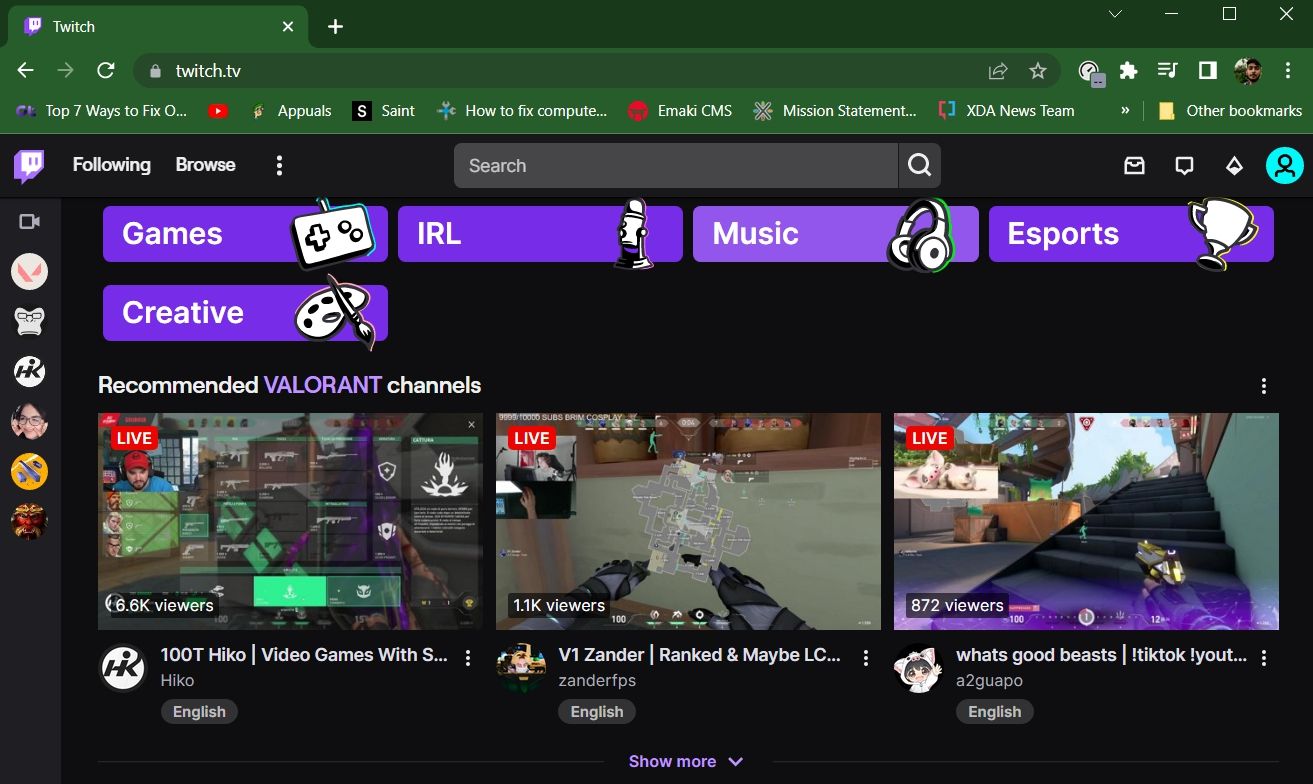Open the woman-with-glasses avatar channel in sidebar

click(29, 421)
